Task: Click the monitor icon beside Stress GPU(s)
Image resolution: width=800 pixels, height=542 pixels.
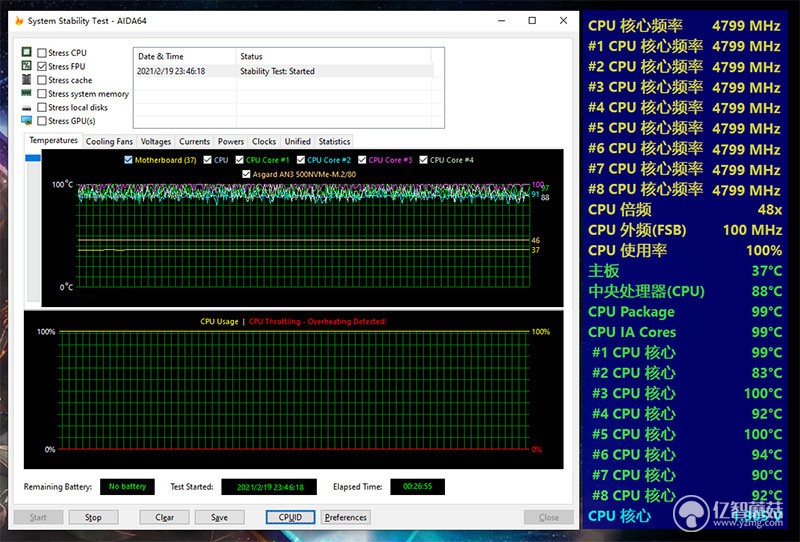Action: tap(27, 120)
